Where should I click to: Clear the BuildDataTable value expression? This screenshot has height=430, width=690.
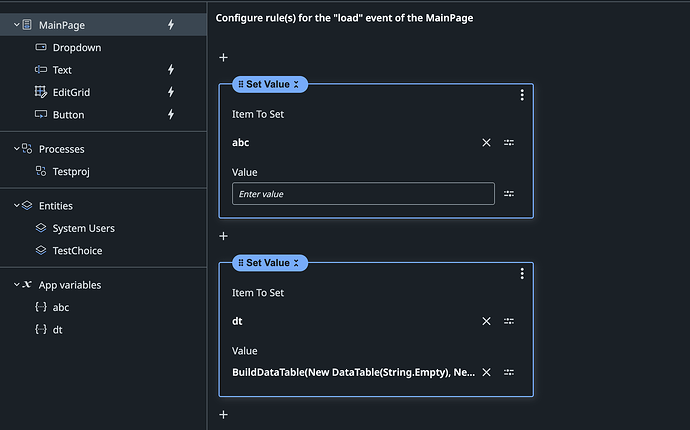pyautogui.click(x=487, y=372)
